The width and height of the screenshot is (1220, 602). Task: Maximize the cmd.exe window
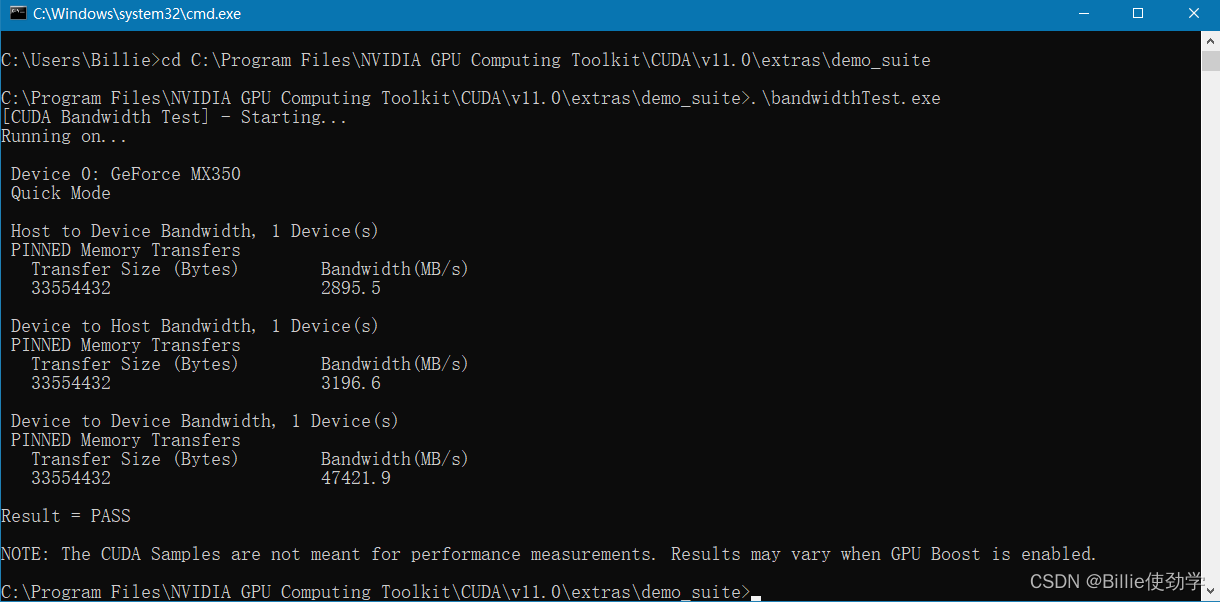coord(1138,14)
